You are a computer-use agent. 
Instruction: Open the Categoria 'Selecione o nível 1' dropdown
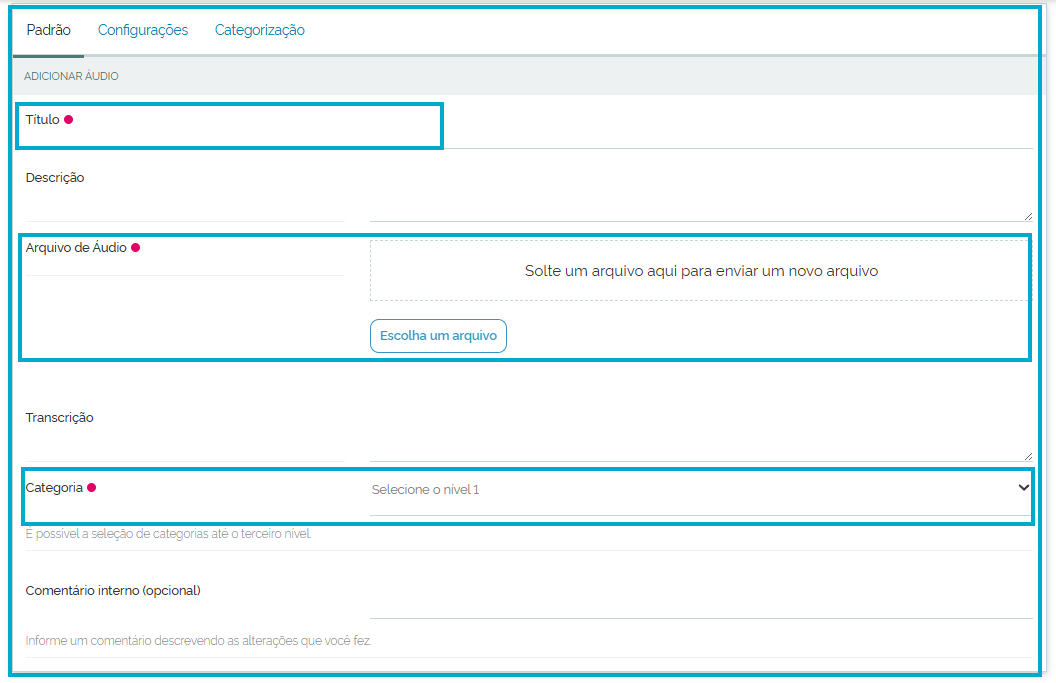click(690, 489)
